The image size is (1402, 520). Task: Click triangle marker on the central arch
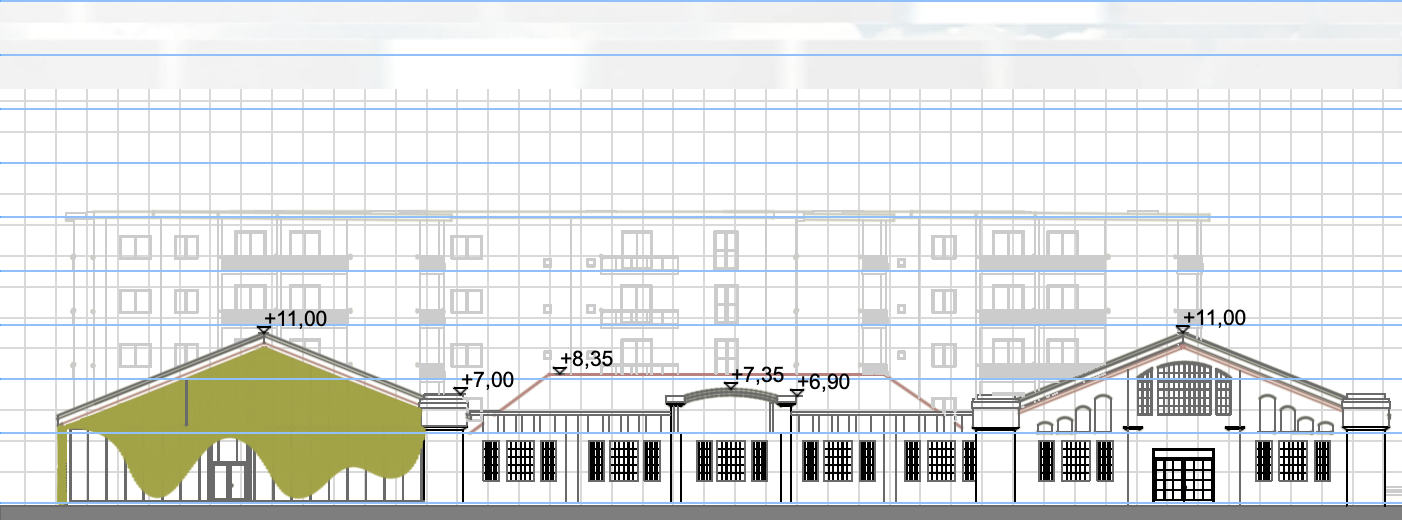coord(731,386)
